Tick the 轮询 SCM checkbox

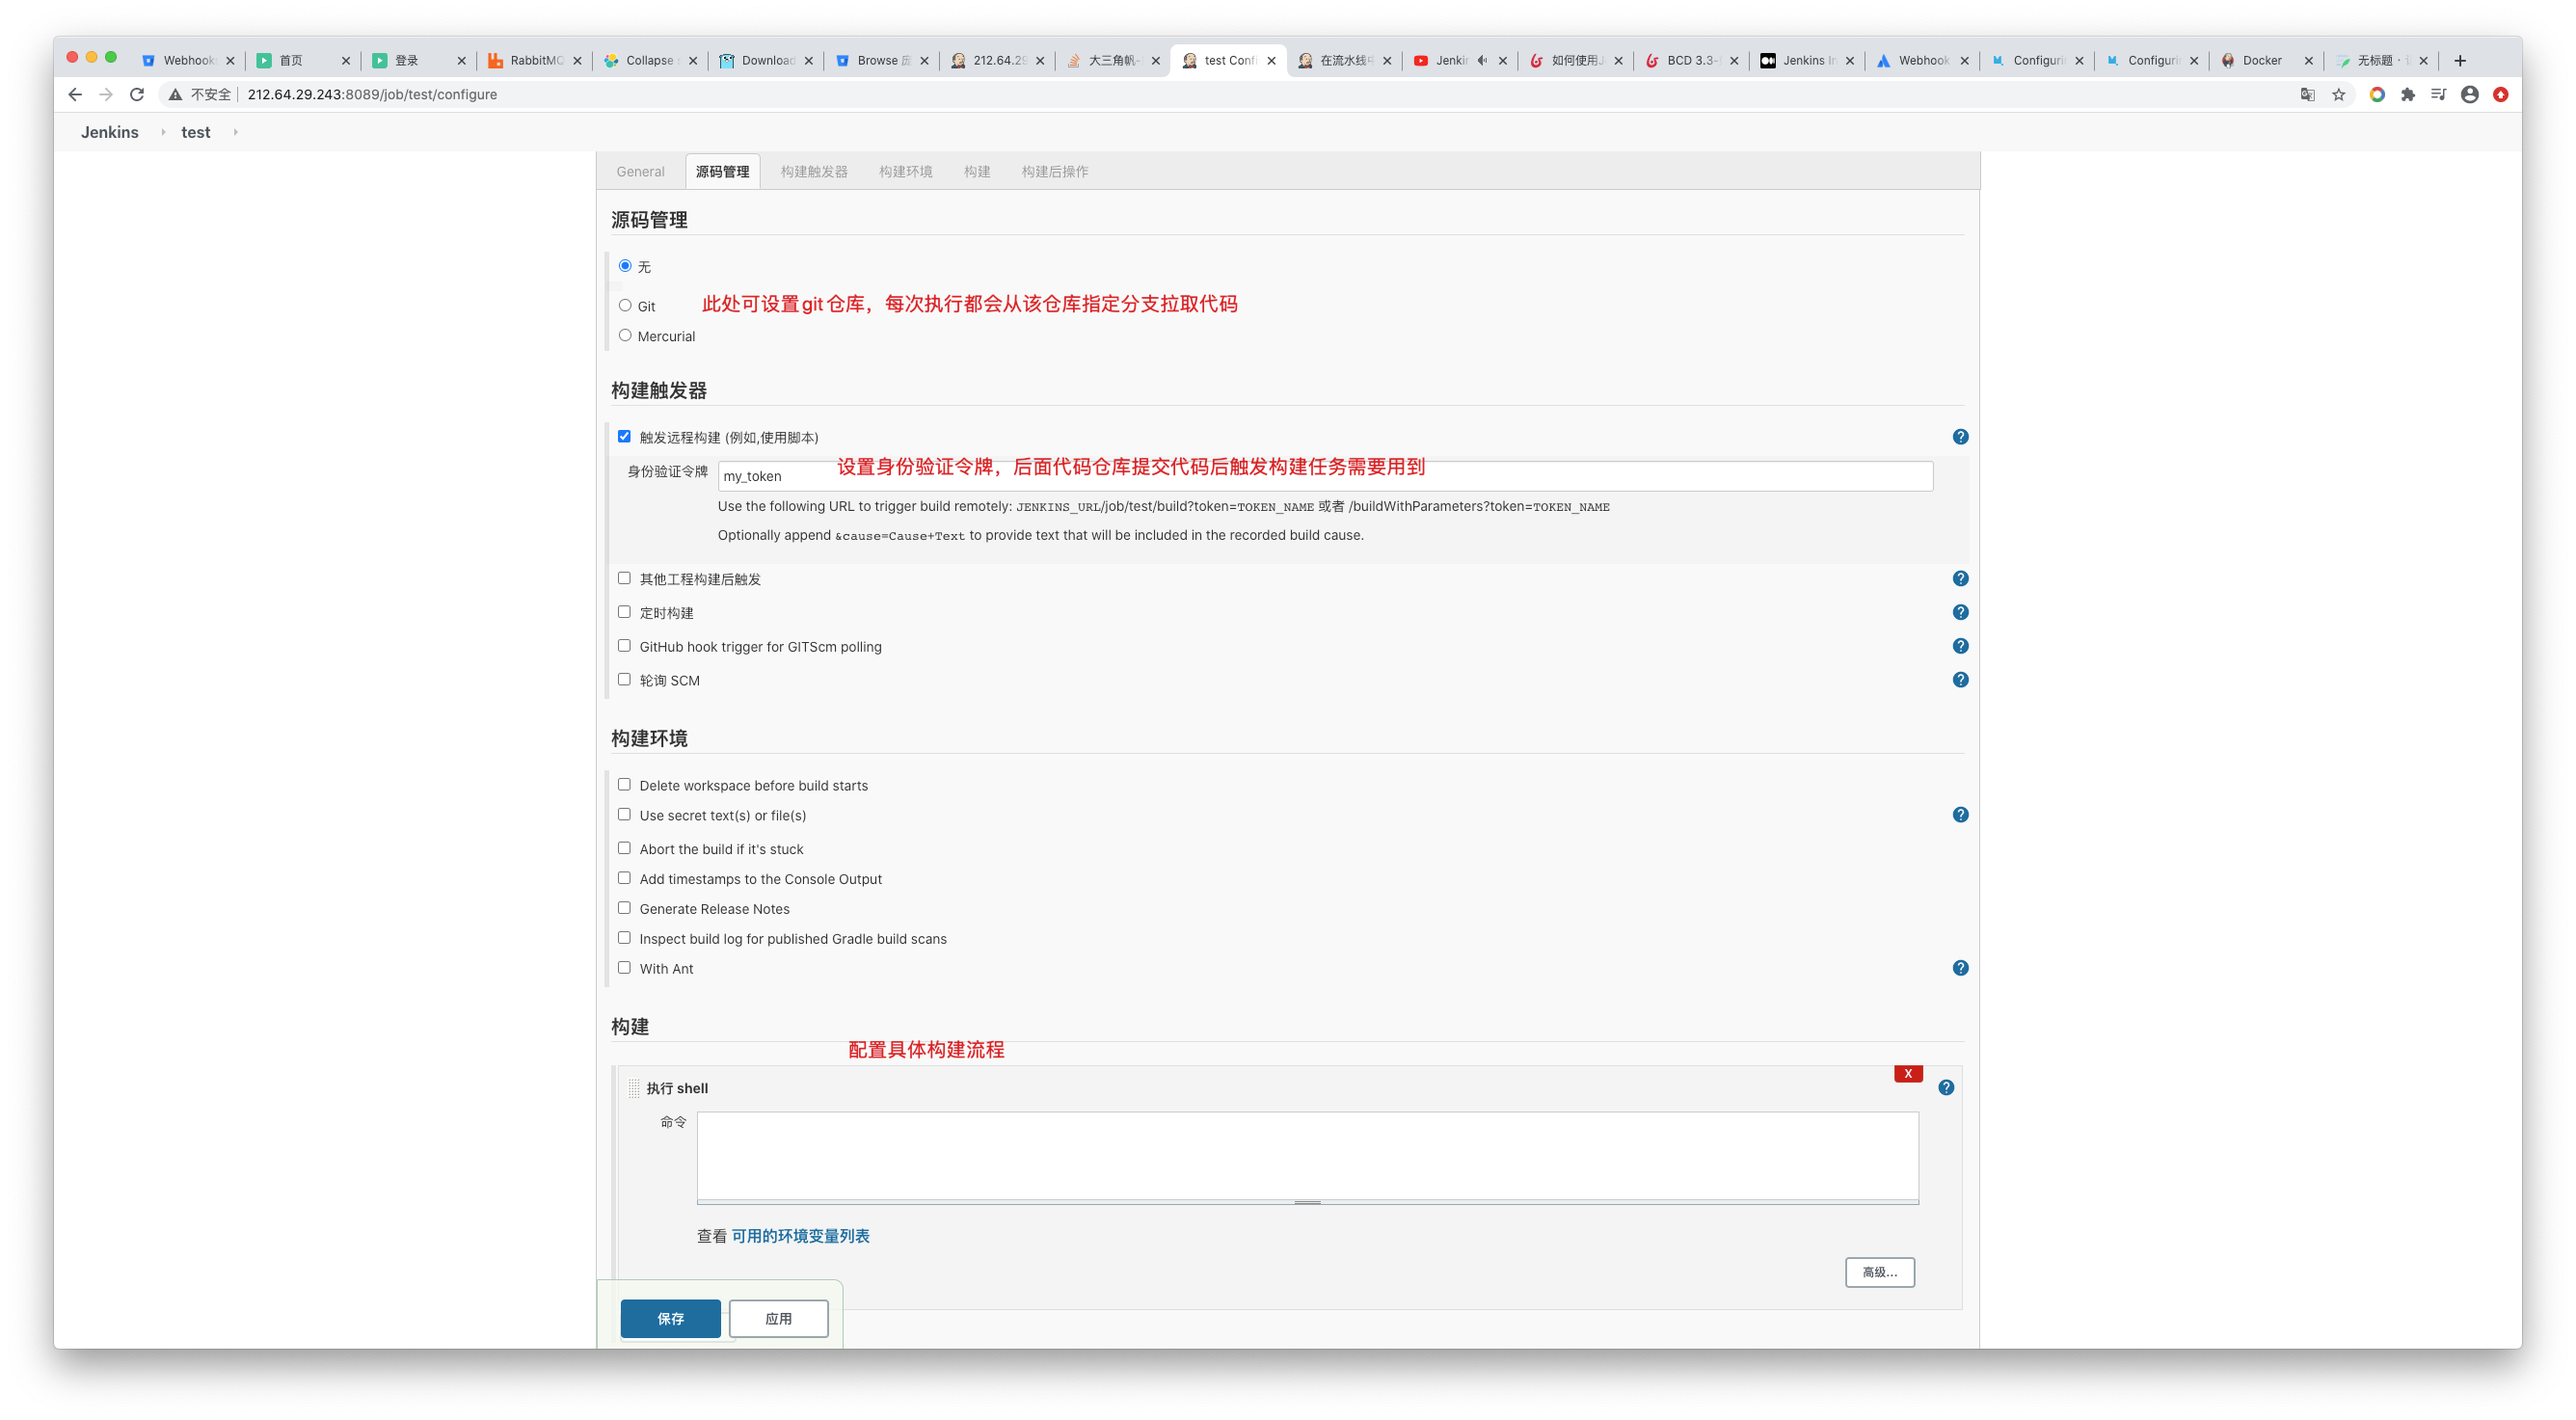[x=624, y=680]
